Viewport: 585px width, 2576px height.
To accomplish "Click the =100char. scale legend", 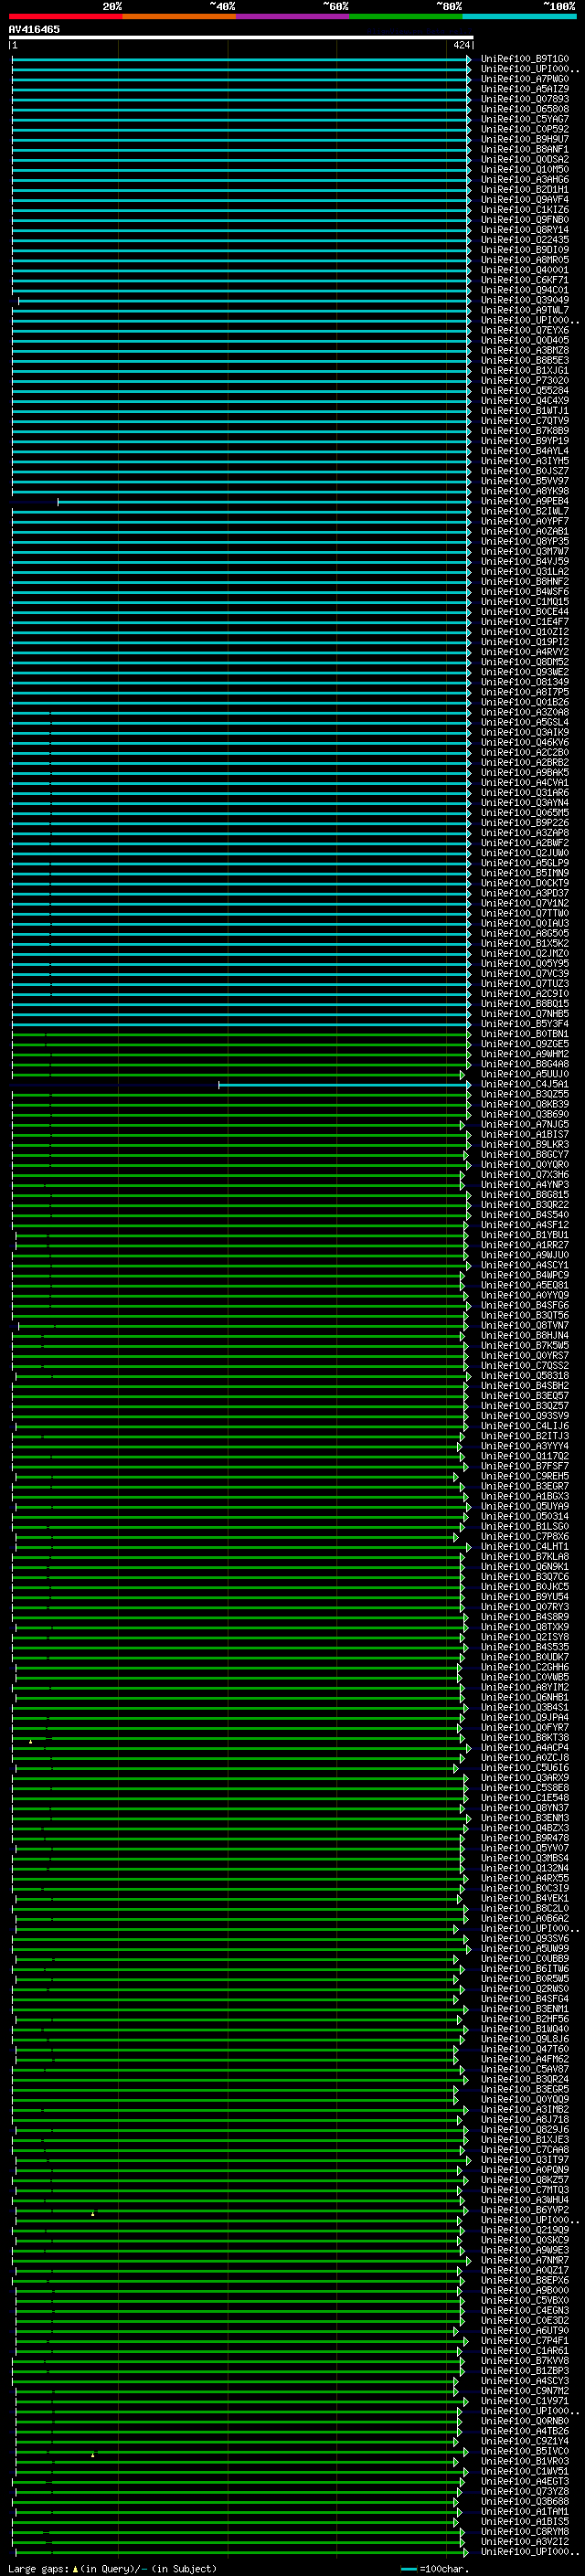I will pos(434,2569).
